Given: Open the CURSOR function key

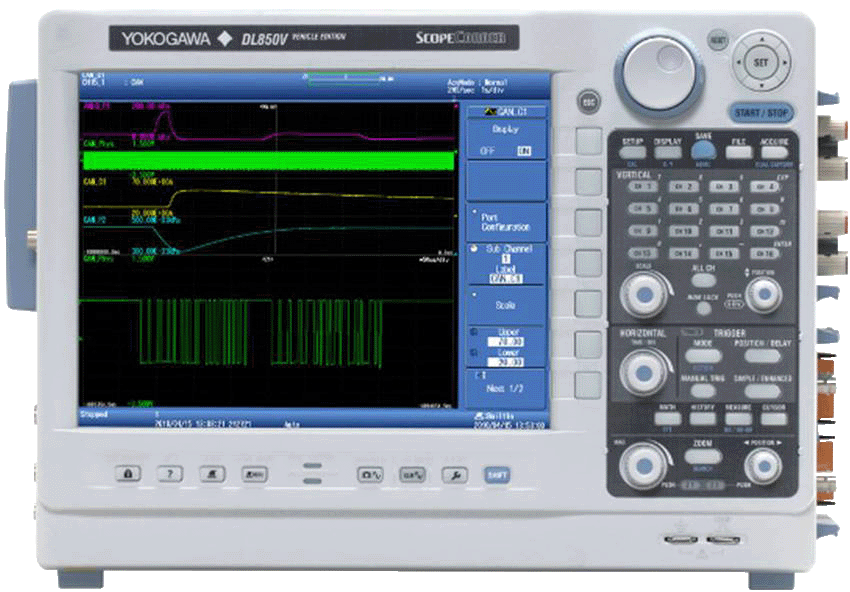Looking at the screenshot, I should 774,419.
